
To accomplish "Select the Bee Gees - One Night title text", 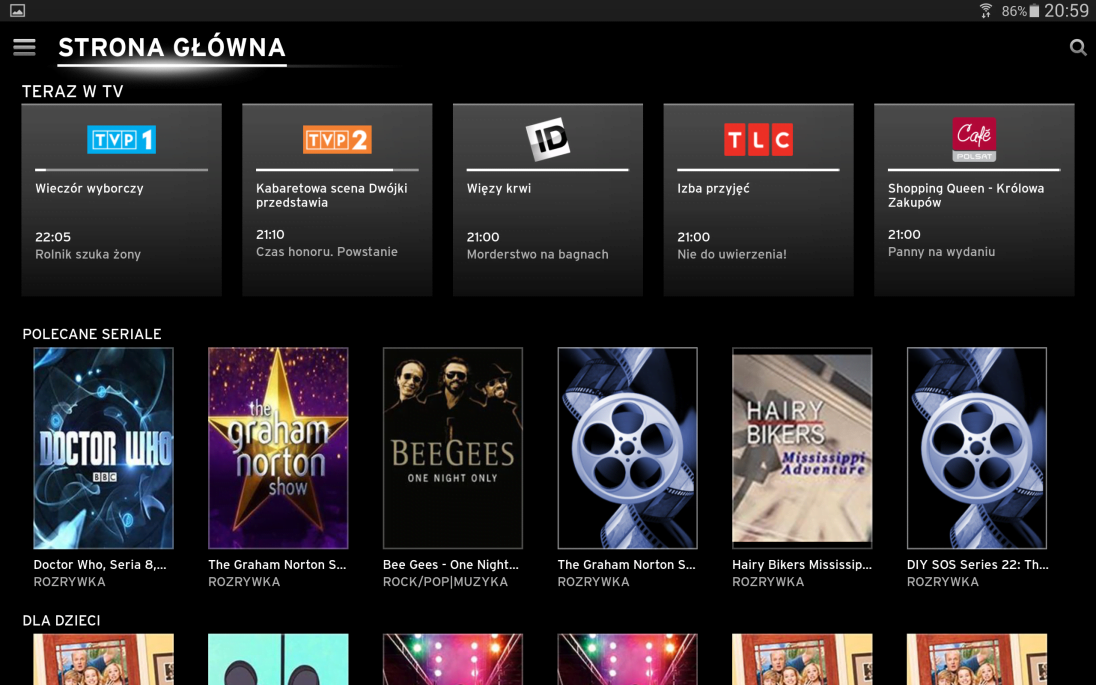I will click(x=451, y=565).
